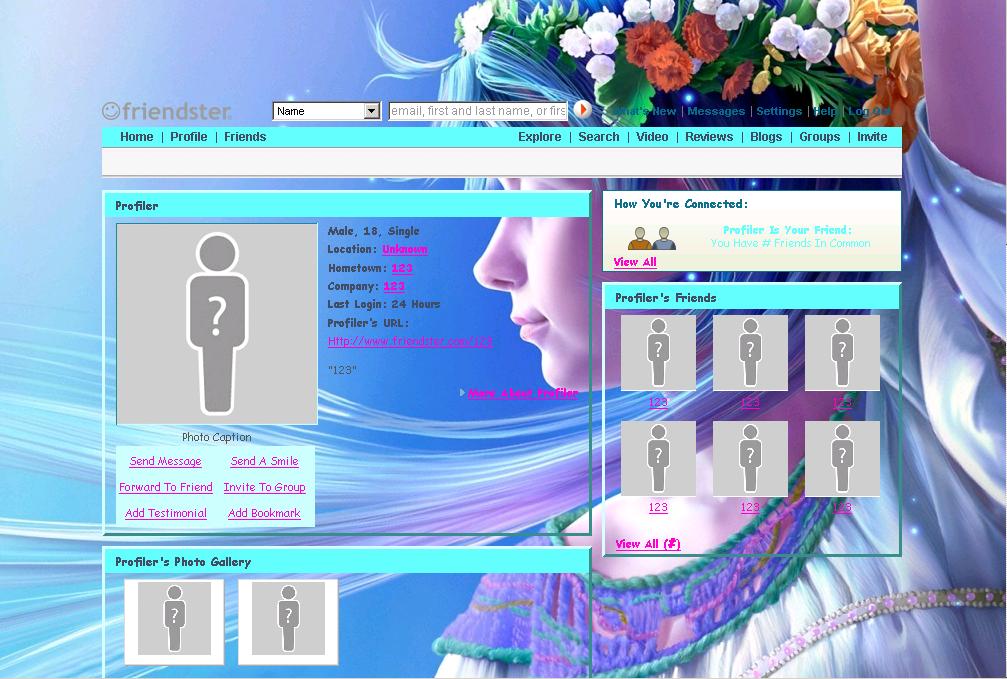Screen dimensions: 1007x679
Task: Open first photo in Profiler's Photo Gallery
Action: click(174, 620)
